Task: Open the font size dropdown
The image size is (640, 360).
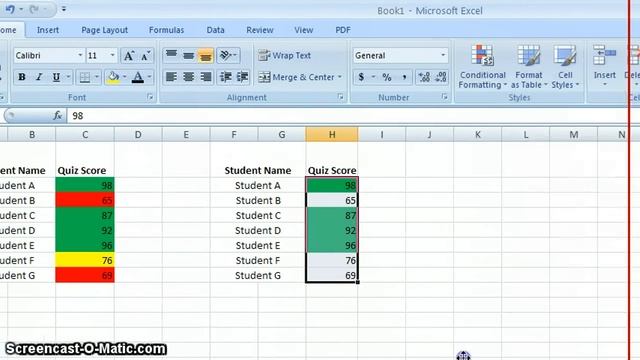Action: click(x=112, y=55)
